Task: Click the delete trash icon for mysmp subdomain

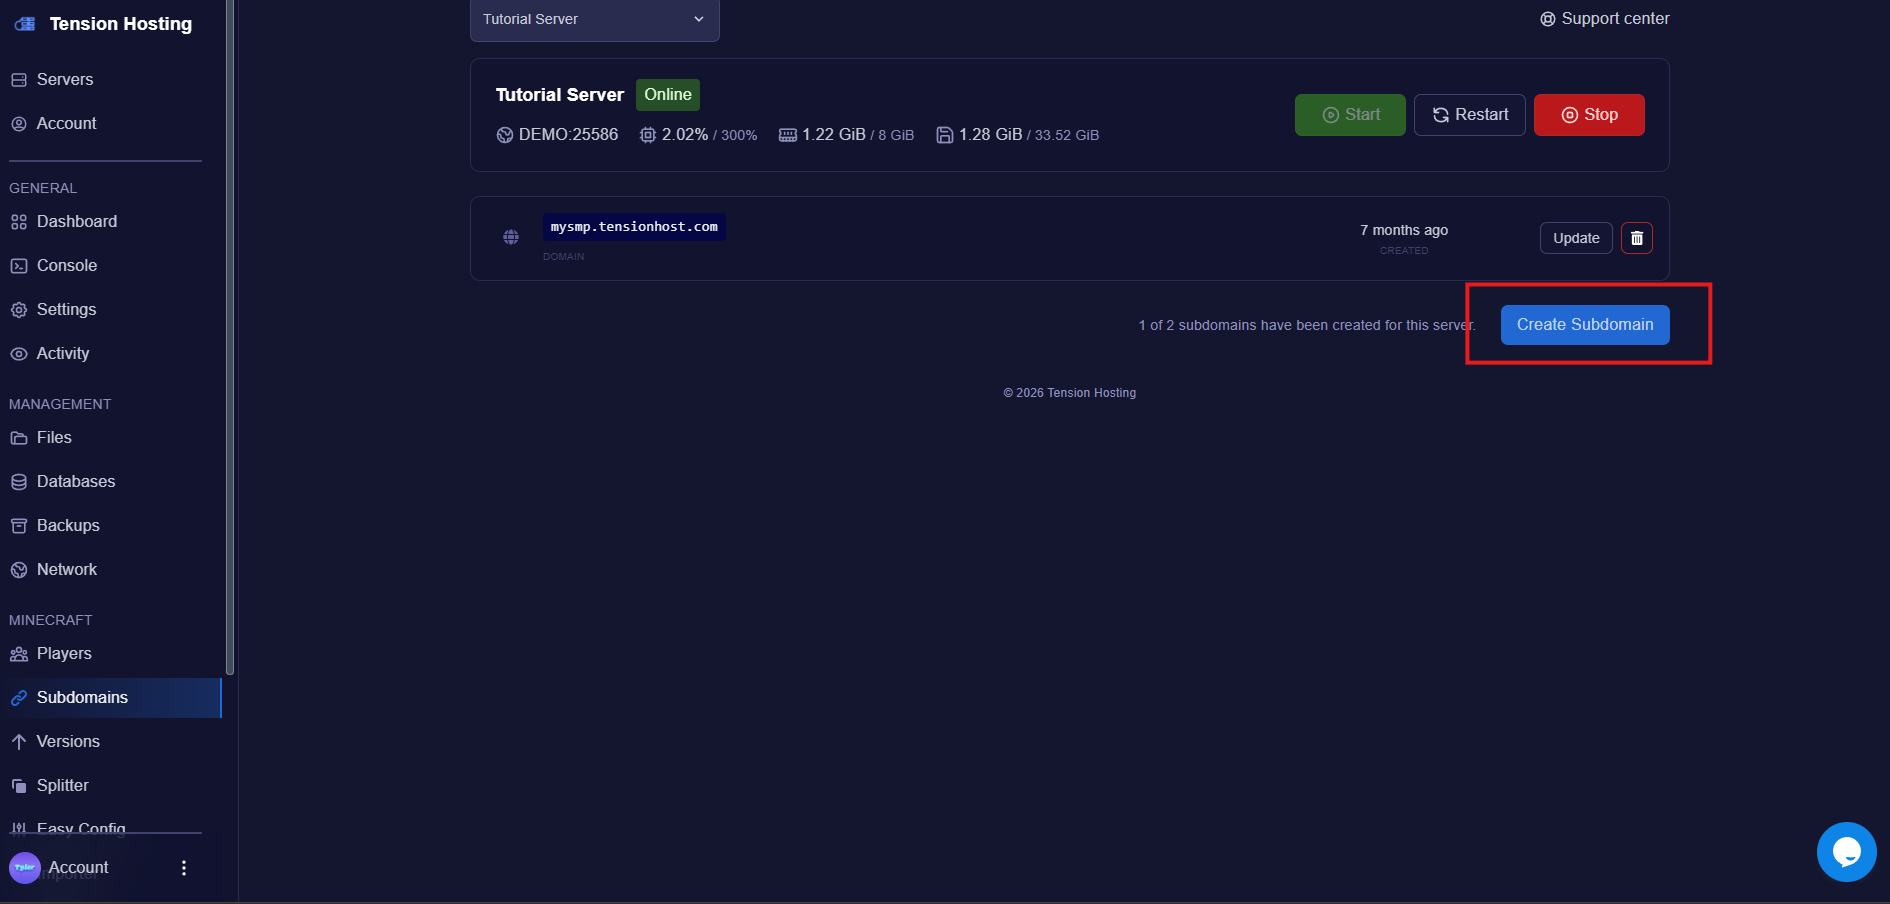Action: click(x=1637, y=238)
